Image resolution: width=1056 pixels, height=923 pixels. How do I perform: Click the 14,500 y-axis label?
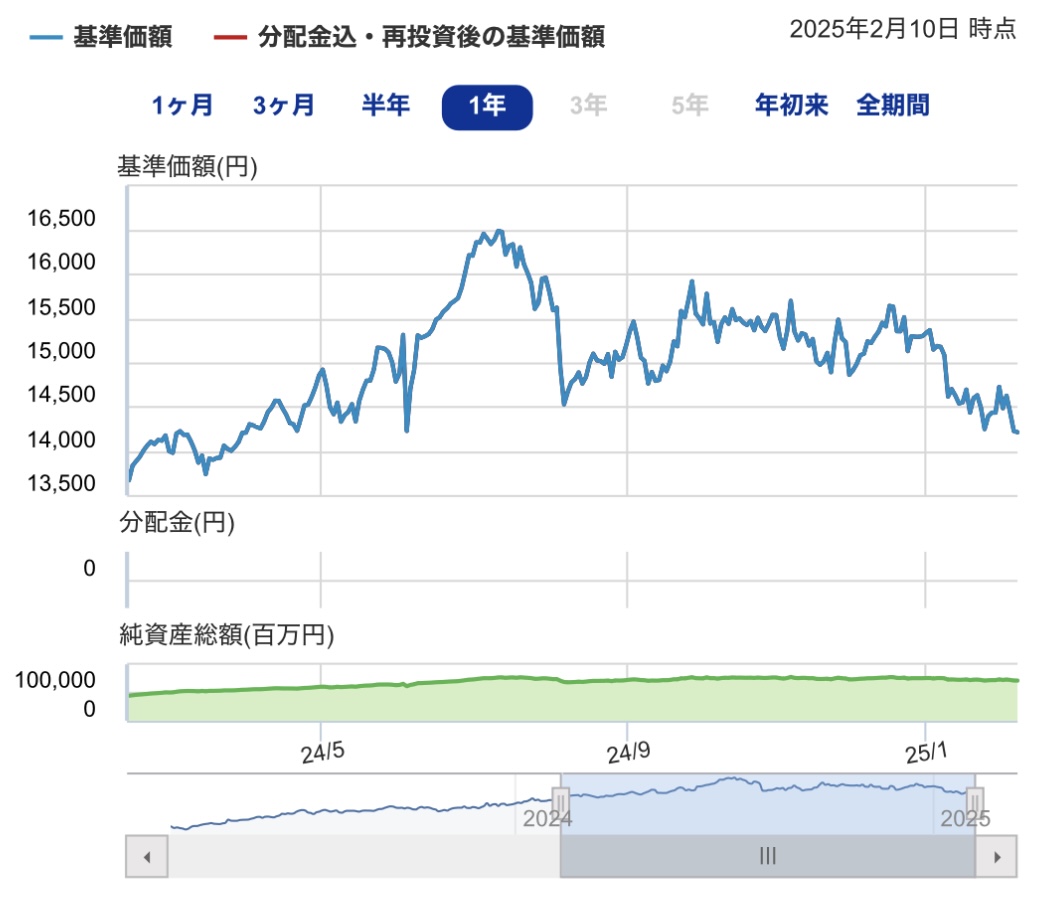pos(61,395)
